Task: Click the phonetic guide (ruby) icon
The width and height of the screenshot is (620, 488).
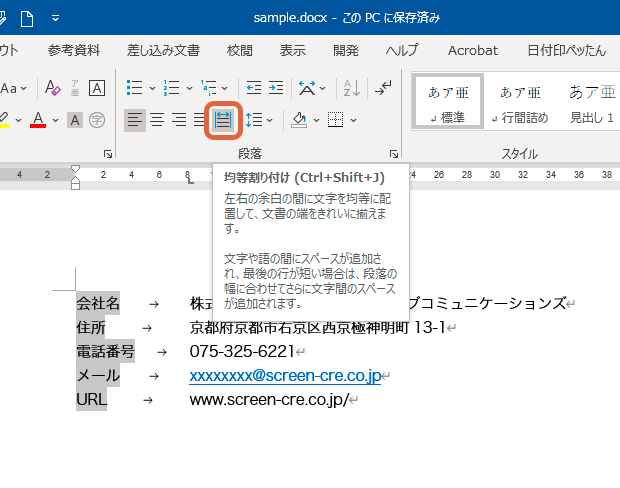Action: (75, 88)
